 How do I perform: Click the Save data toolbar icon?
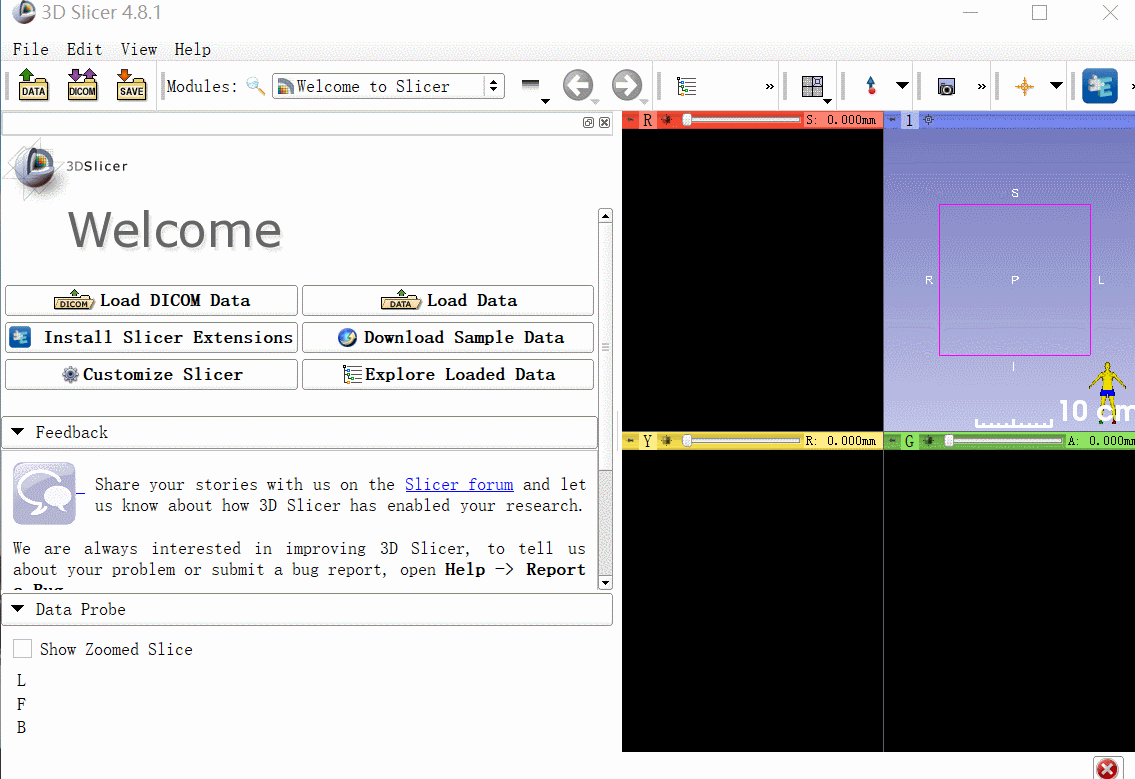point(131,86)
